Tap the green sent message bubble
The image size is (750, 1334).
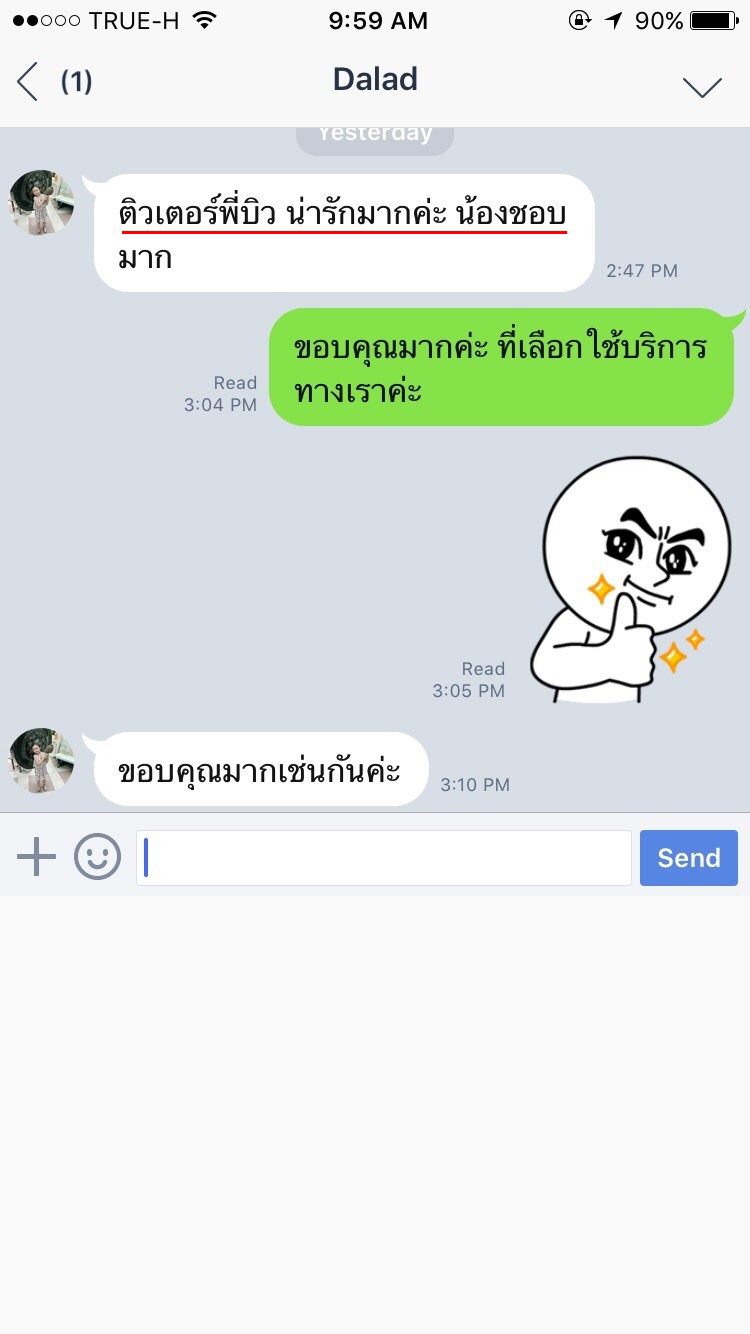(x=502, y=367)
